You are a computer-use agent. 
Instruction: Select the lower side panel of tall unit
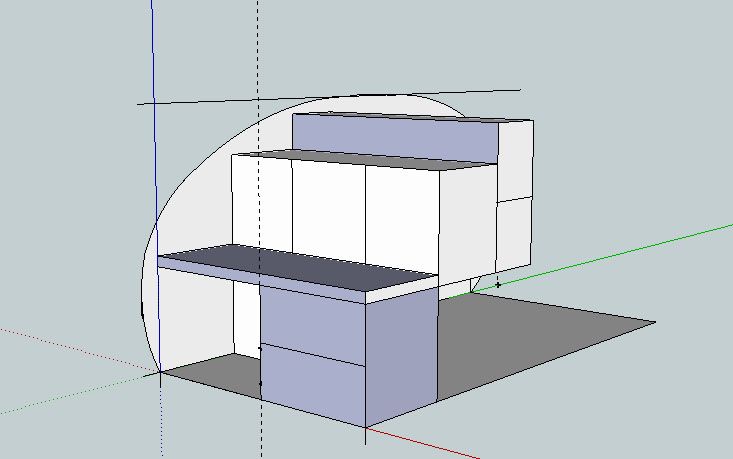[513, 234]
